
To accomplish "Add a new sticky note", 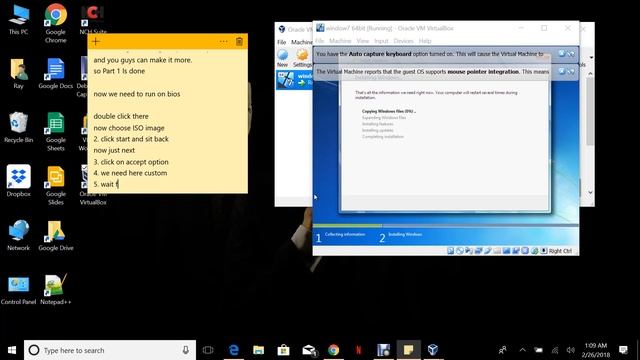I will coord(96,42).
